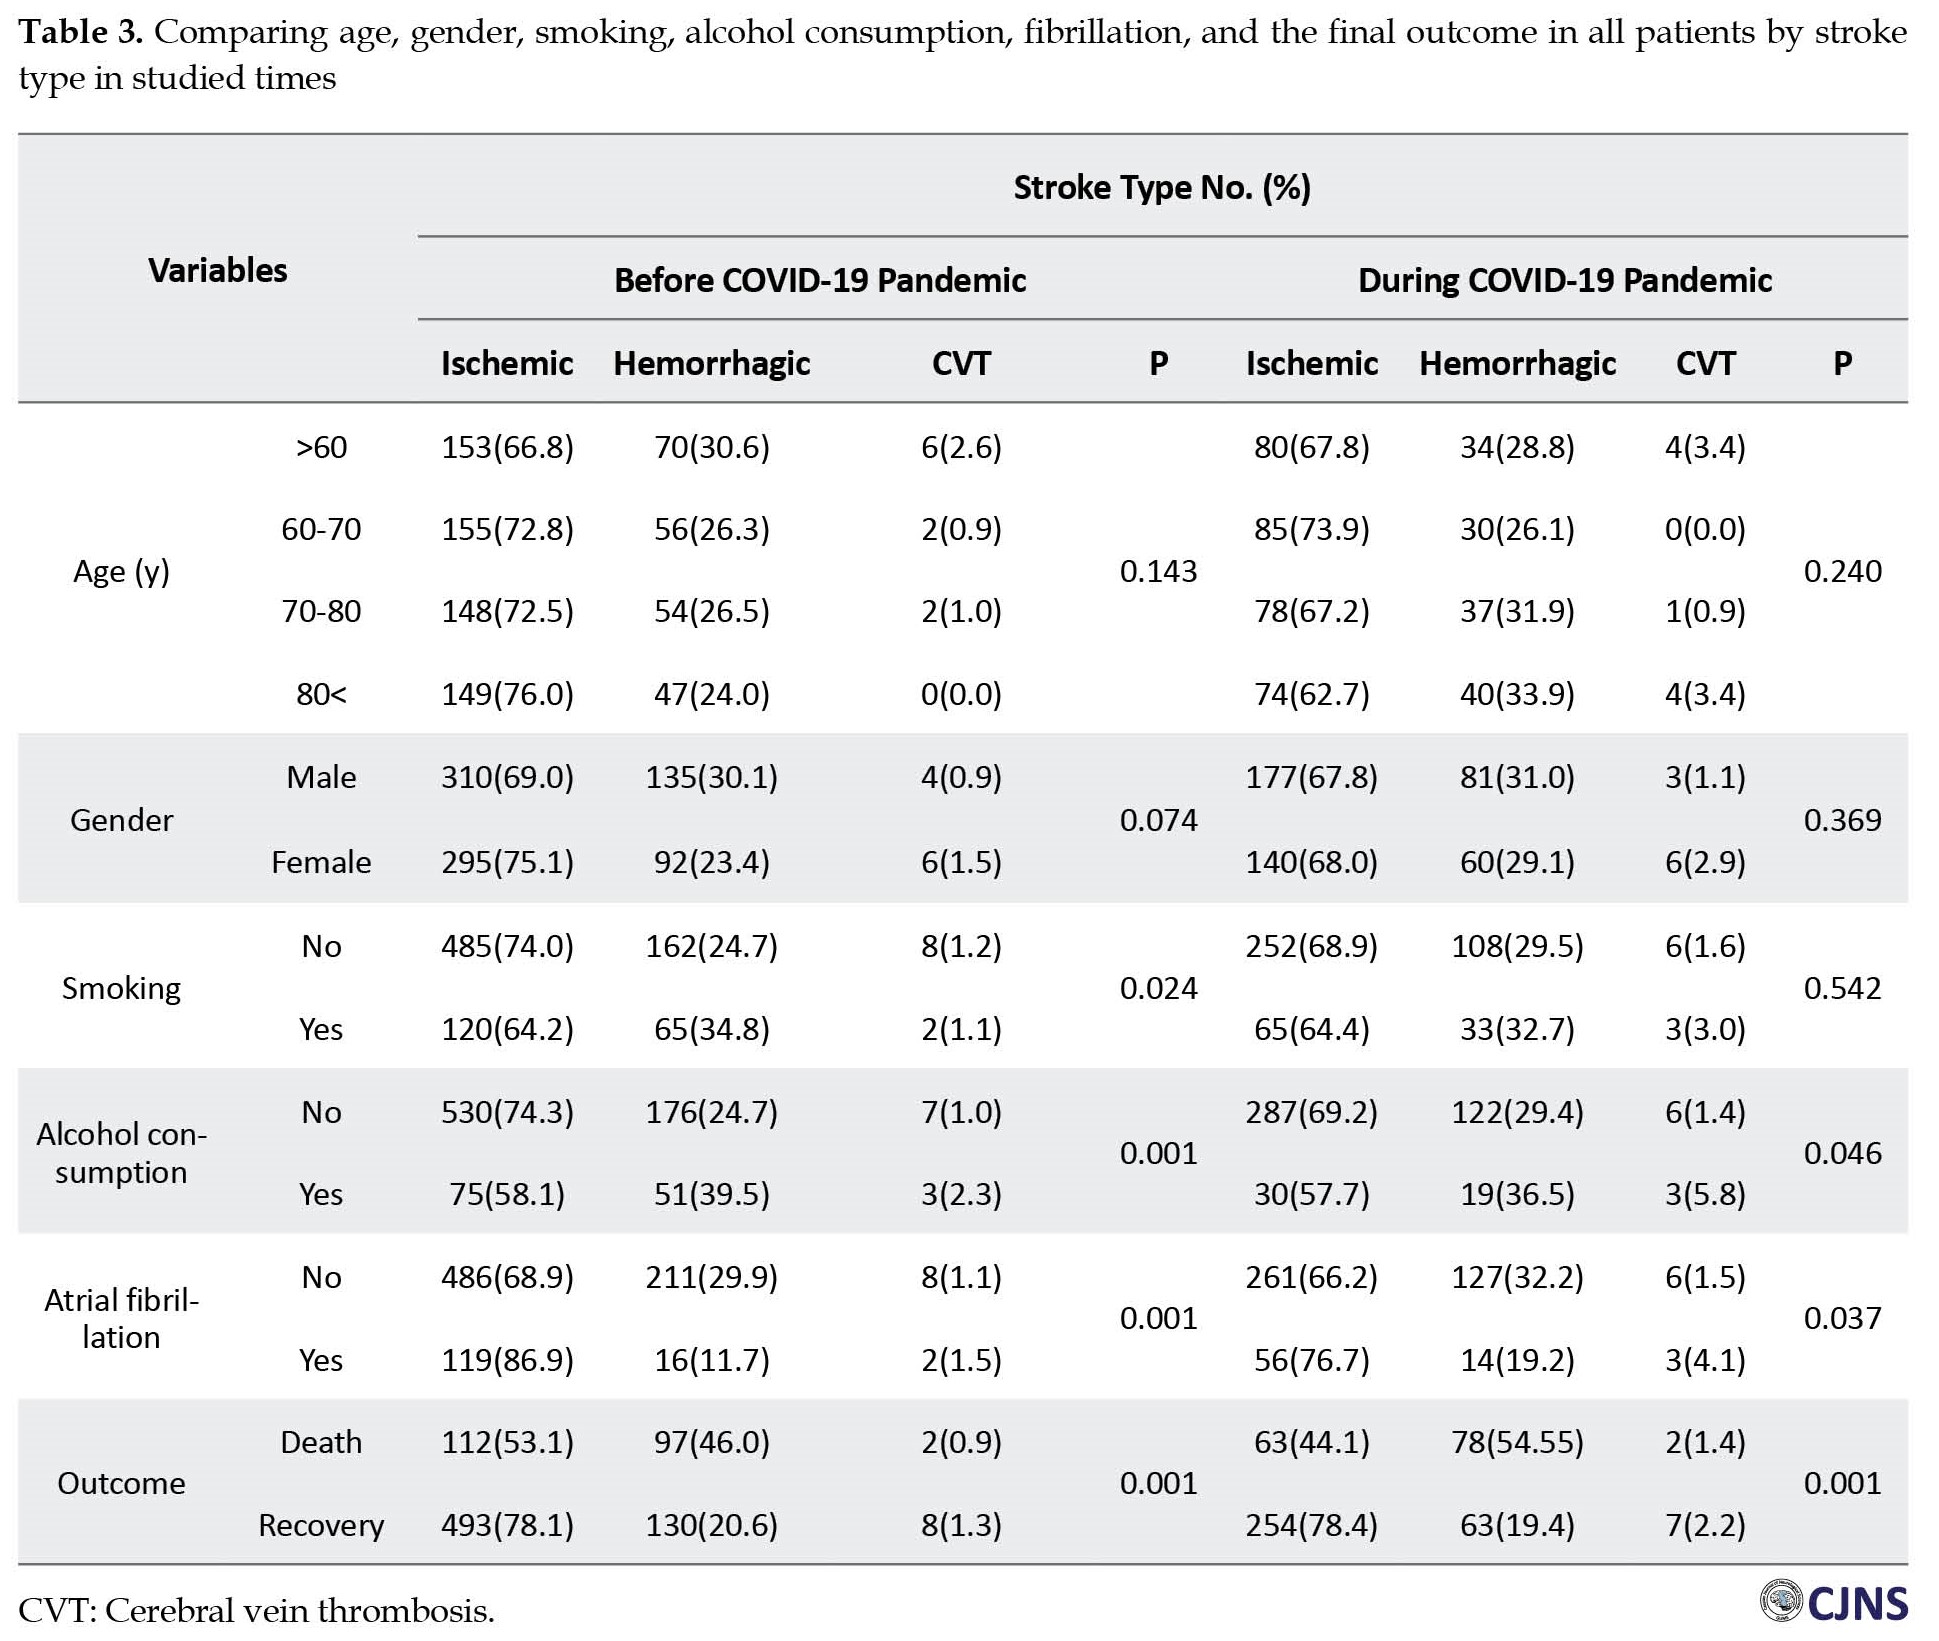1939x1641 pixels.
Task: Select the Atrial fibrillation row label
Action: click(121, 1318)
